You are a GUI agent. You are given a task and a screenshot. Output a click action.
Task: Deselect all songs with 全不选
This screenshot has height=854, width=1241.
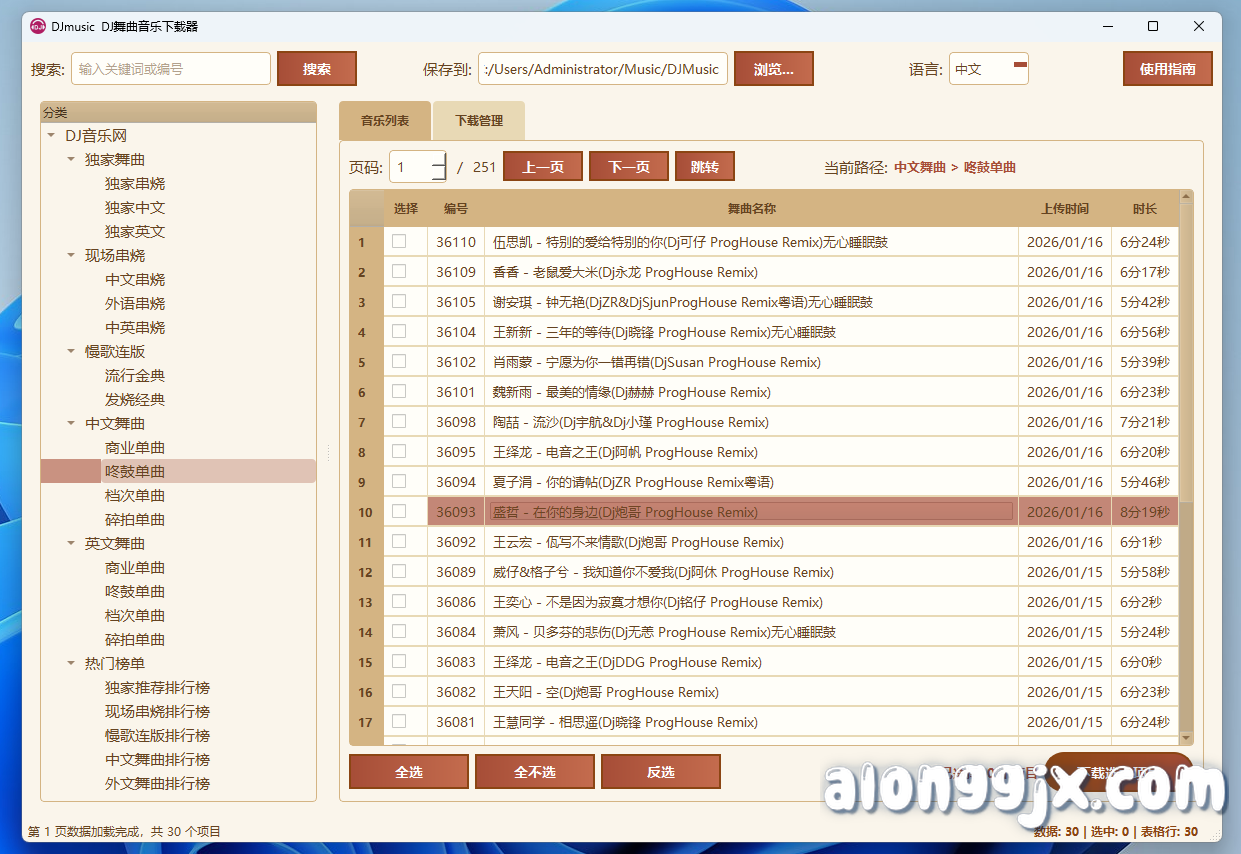click(535, 771)
